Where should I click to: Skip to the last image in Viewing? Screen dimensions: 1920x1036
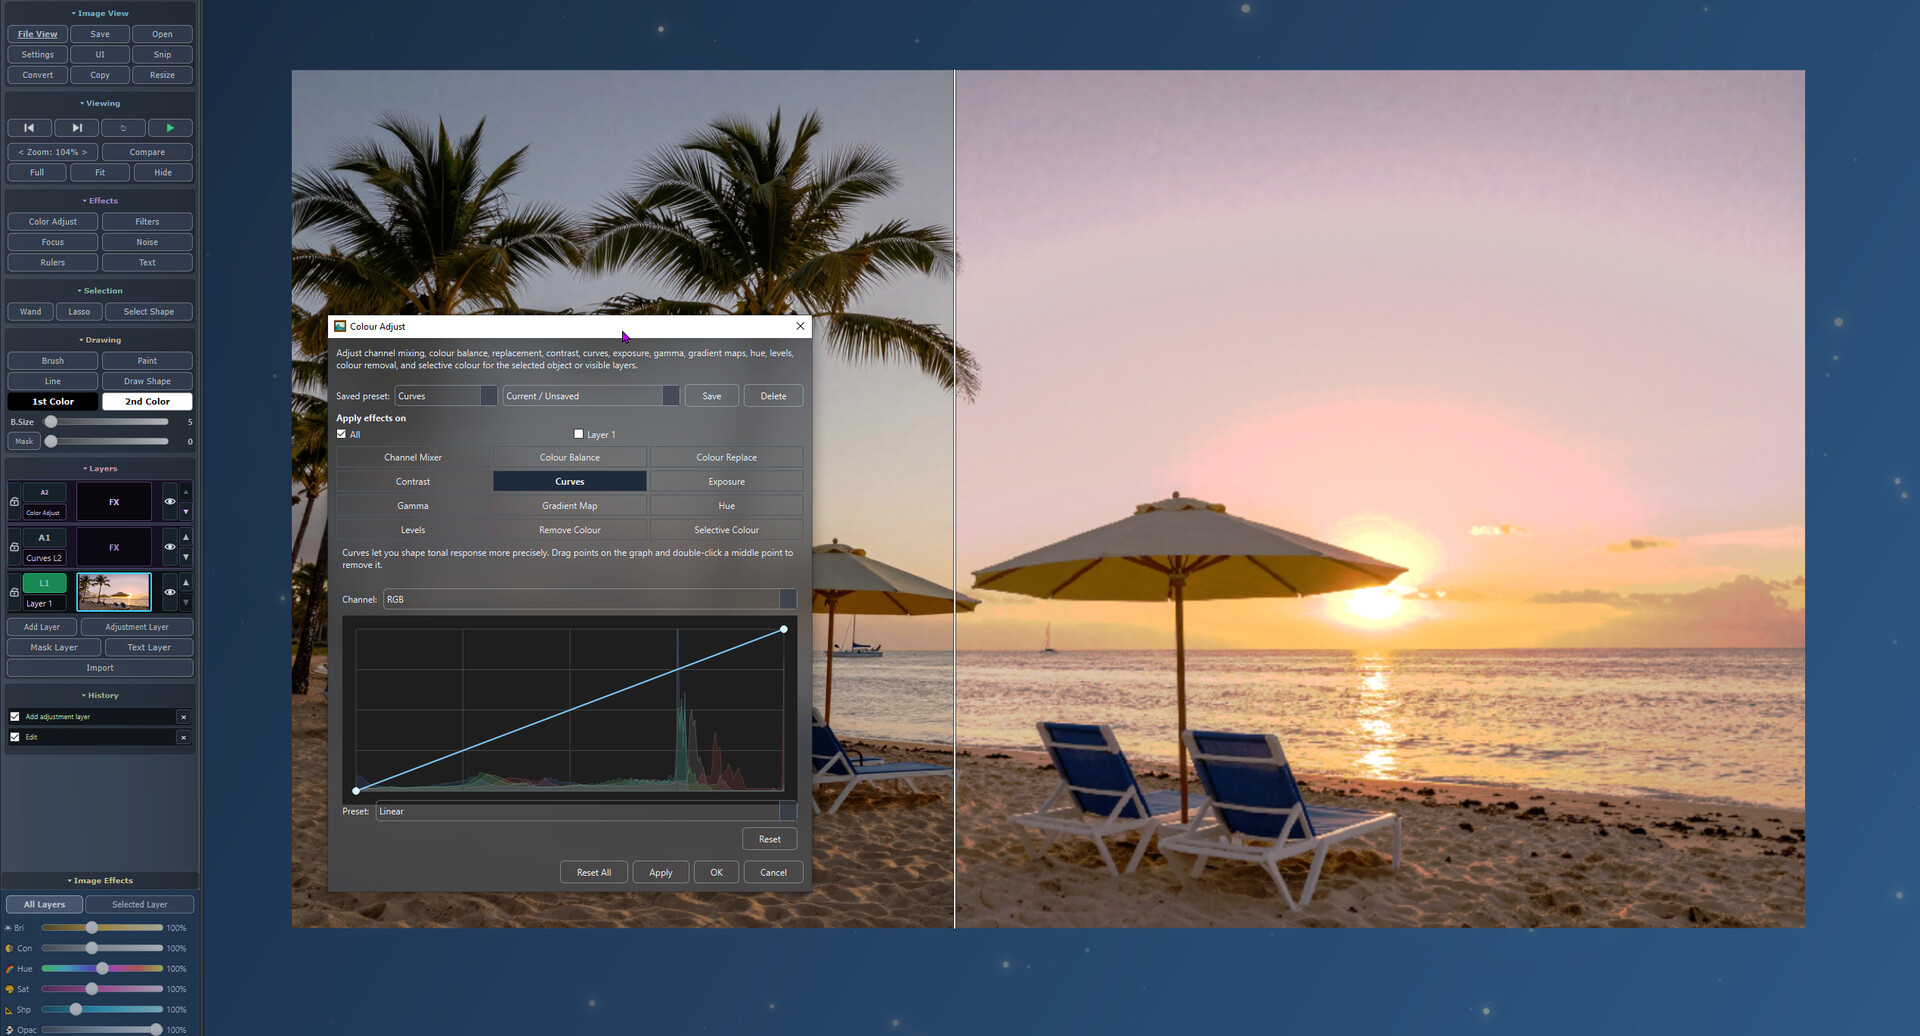click(x=76, y=128)
